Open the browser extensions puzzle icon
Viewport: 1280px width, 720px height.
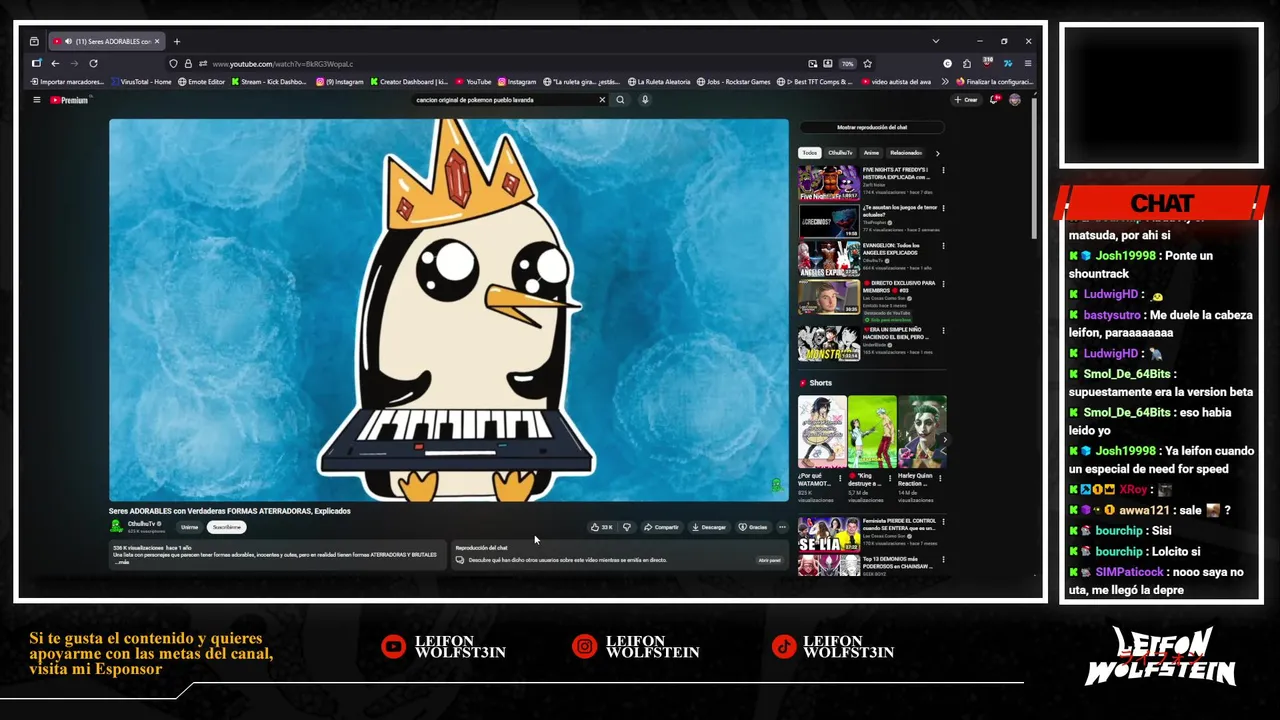[x=967, y=64]
